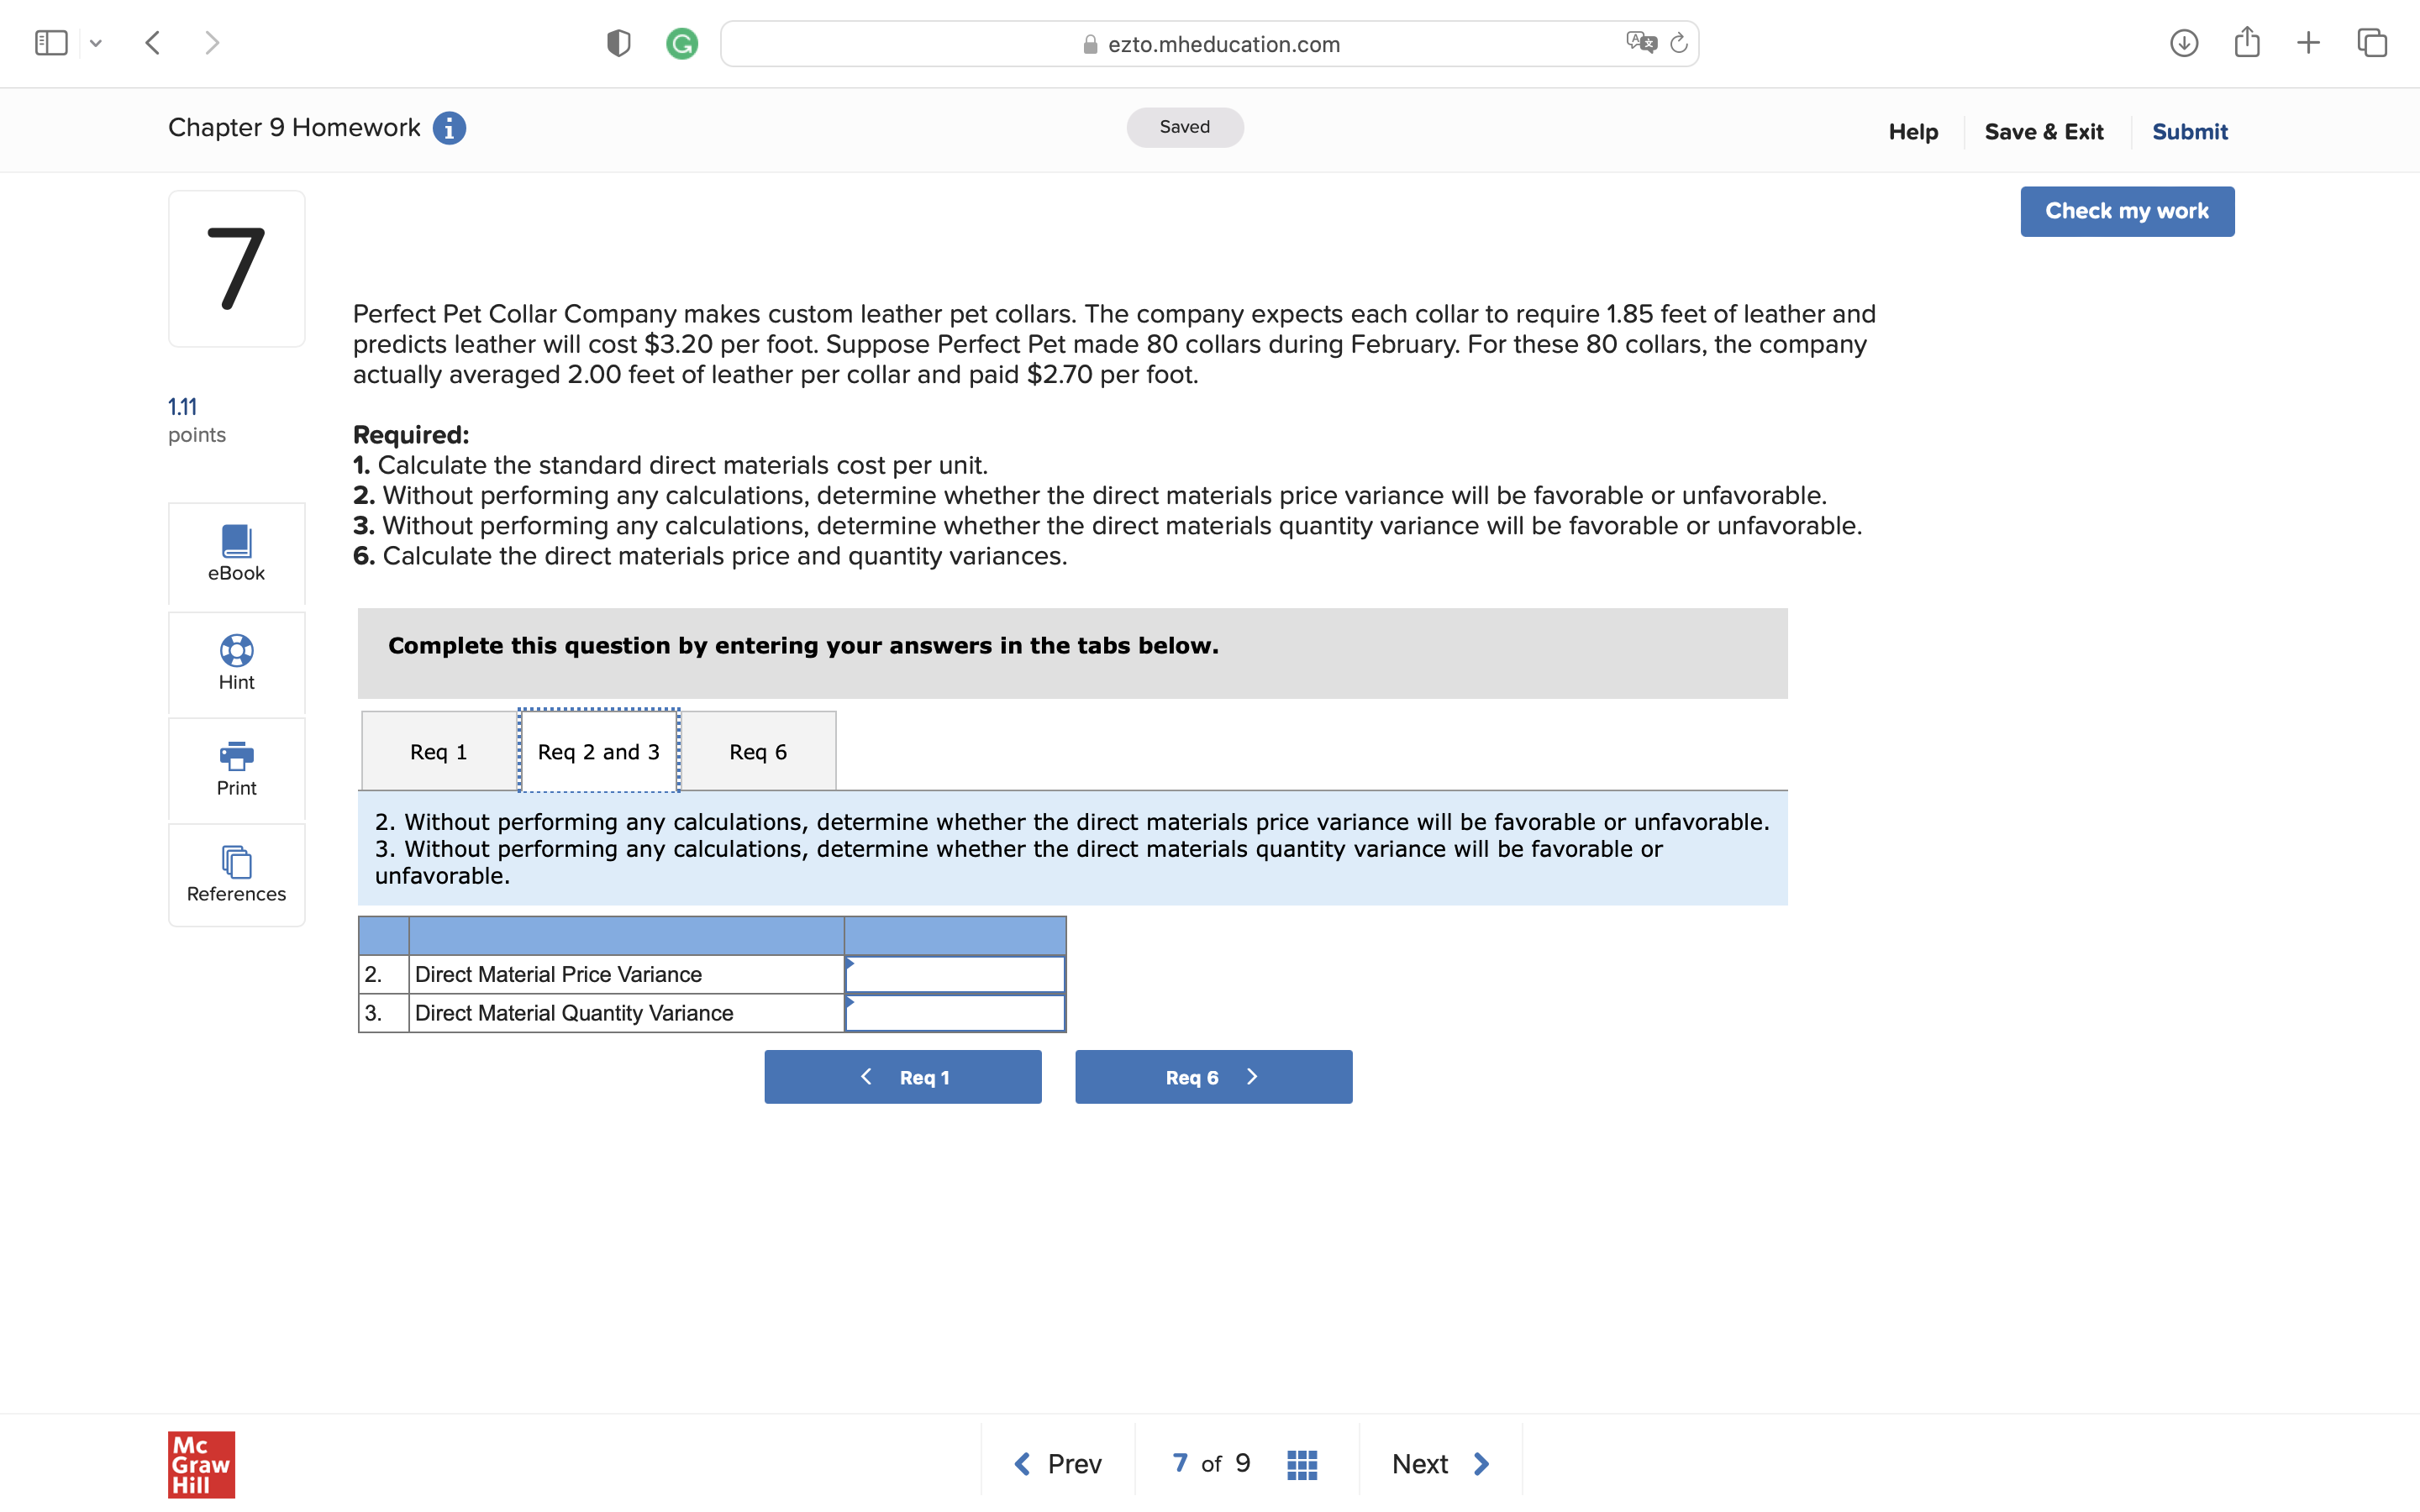Click the Saved status indicator
2420x1512 pixels.
[1184, 127]
